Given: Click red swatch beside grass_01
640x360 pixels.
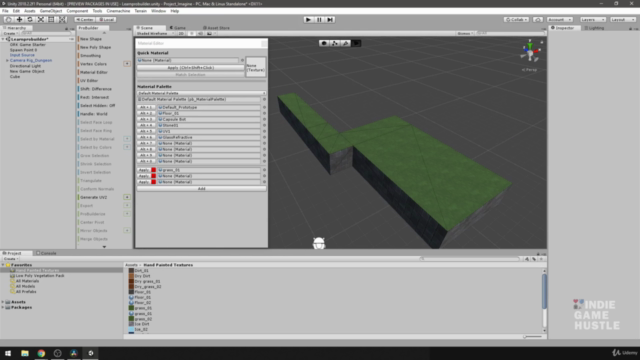Looking at the screenshot, I should click(153, 170).
